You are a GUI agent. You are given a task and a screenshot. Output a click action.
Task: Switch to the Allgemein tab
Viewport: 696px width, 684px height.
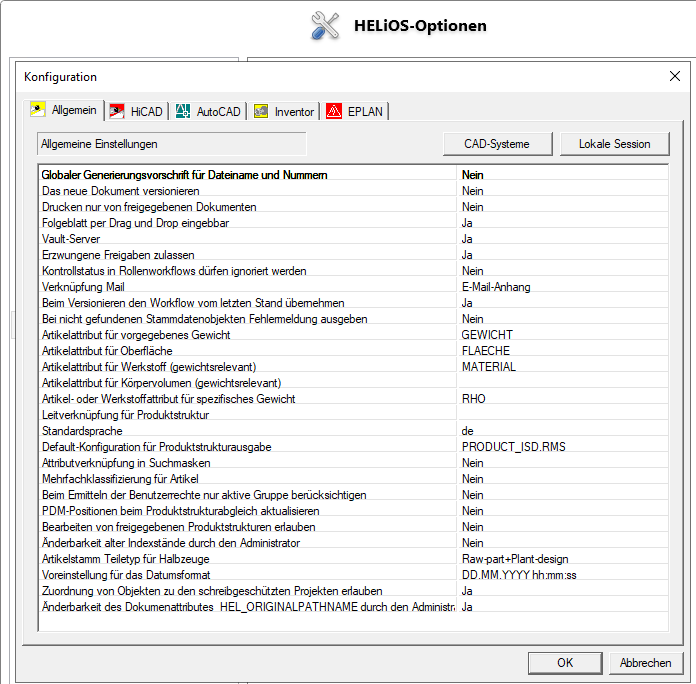pos(66,110)
